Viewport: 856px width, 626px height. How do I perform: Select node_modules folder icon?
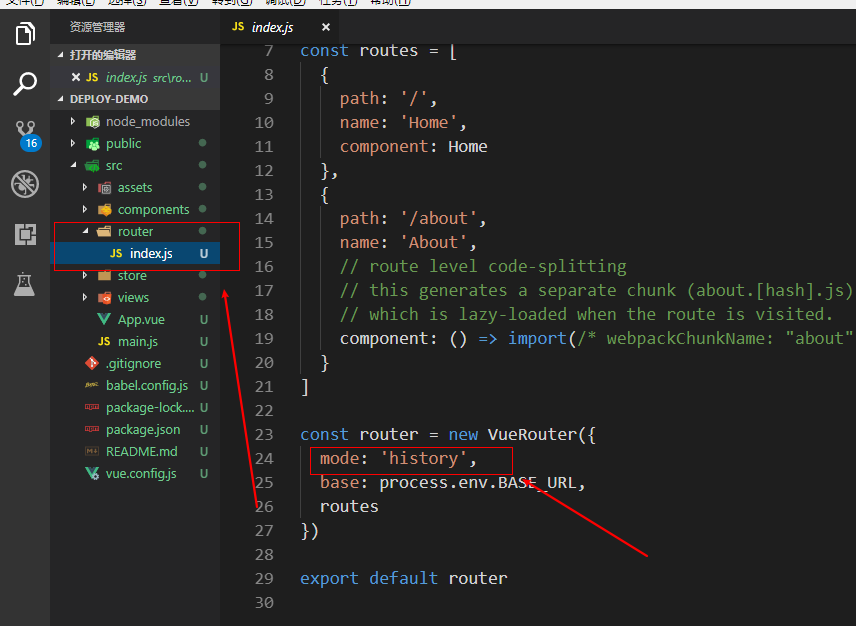[93, 122]
